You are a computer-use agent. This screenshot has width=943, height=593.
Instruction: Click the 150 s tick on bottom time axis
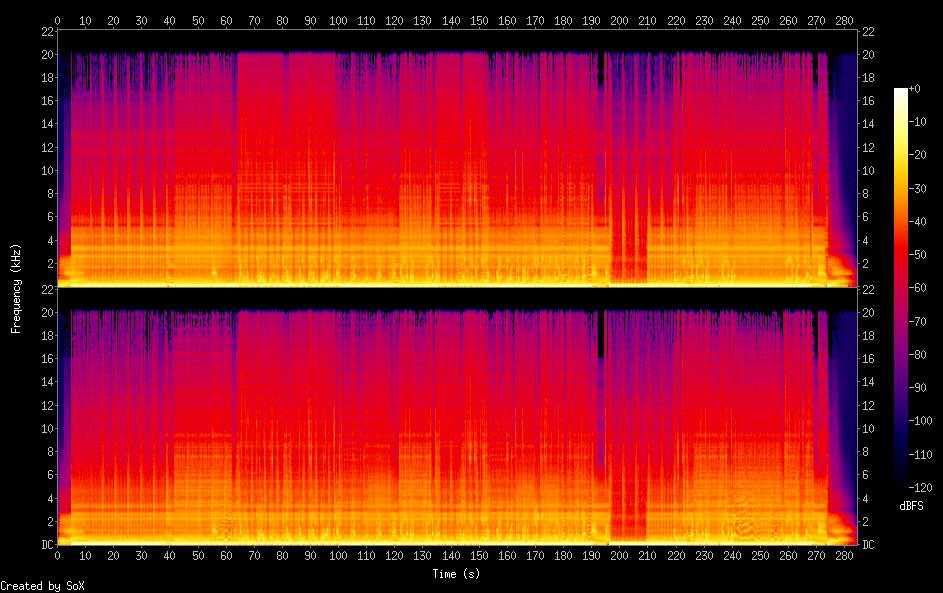pos(479,555)
